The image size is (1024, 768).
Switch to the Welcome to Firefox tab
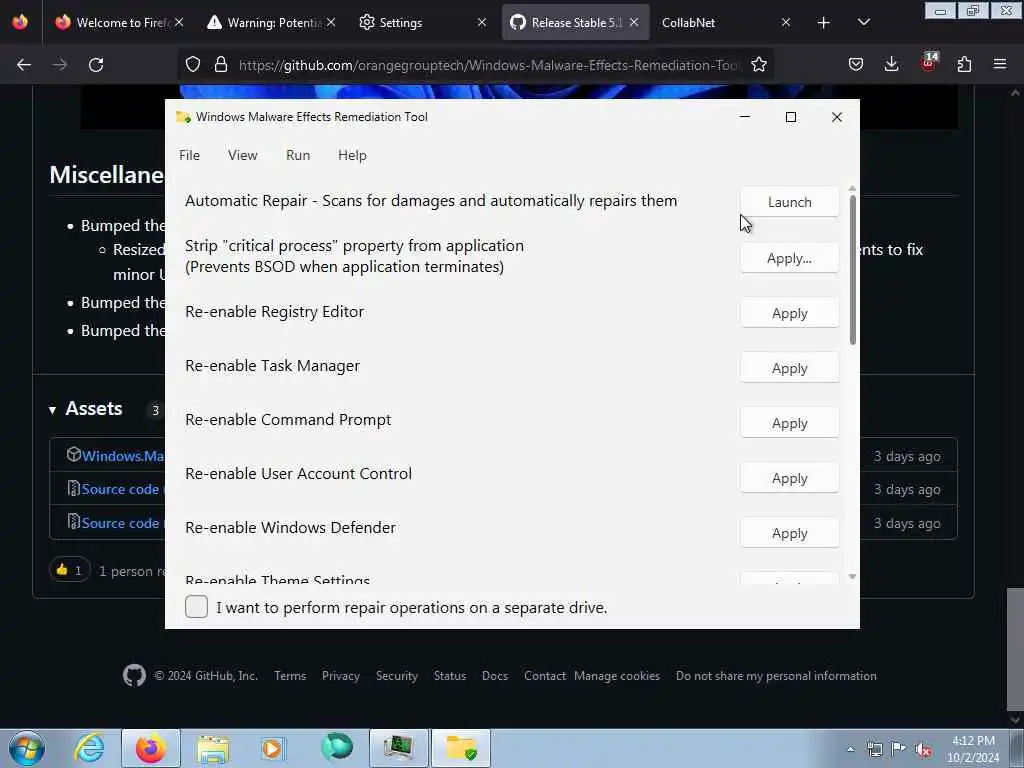point(120,22)
